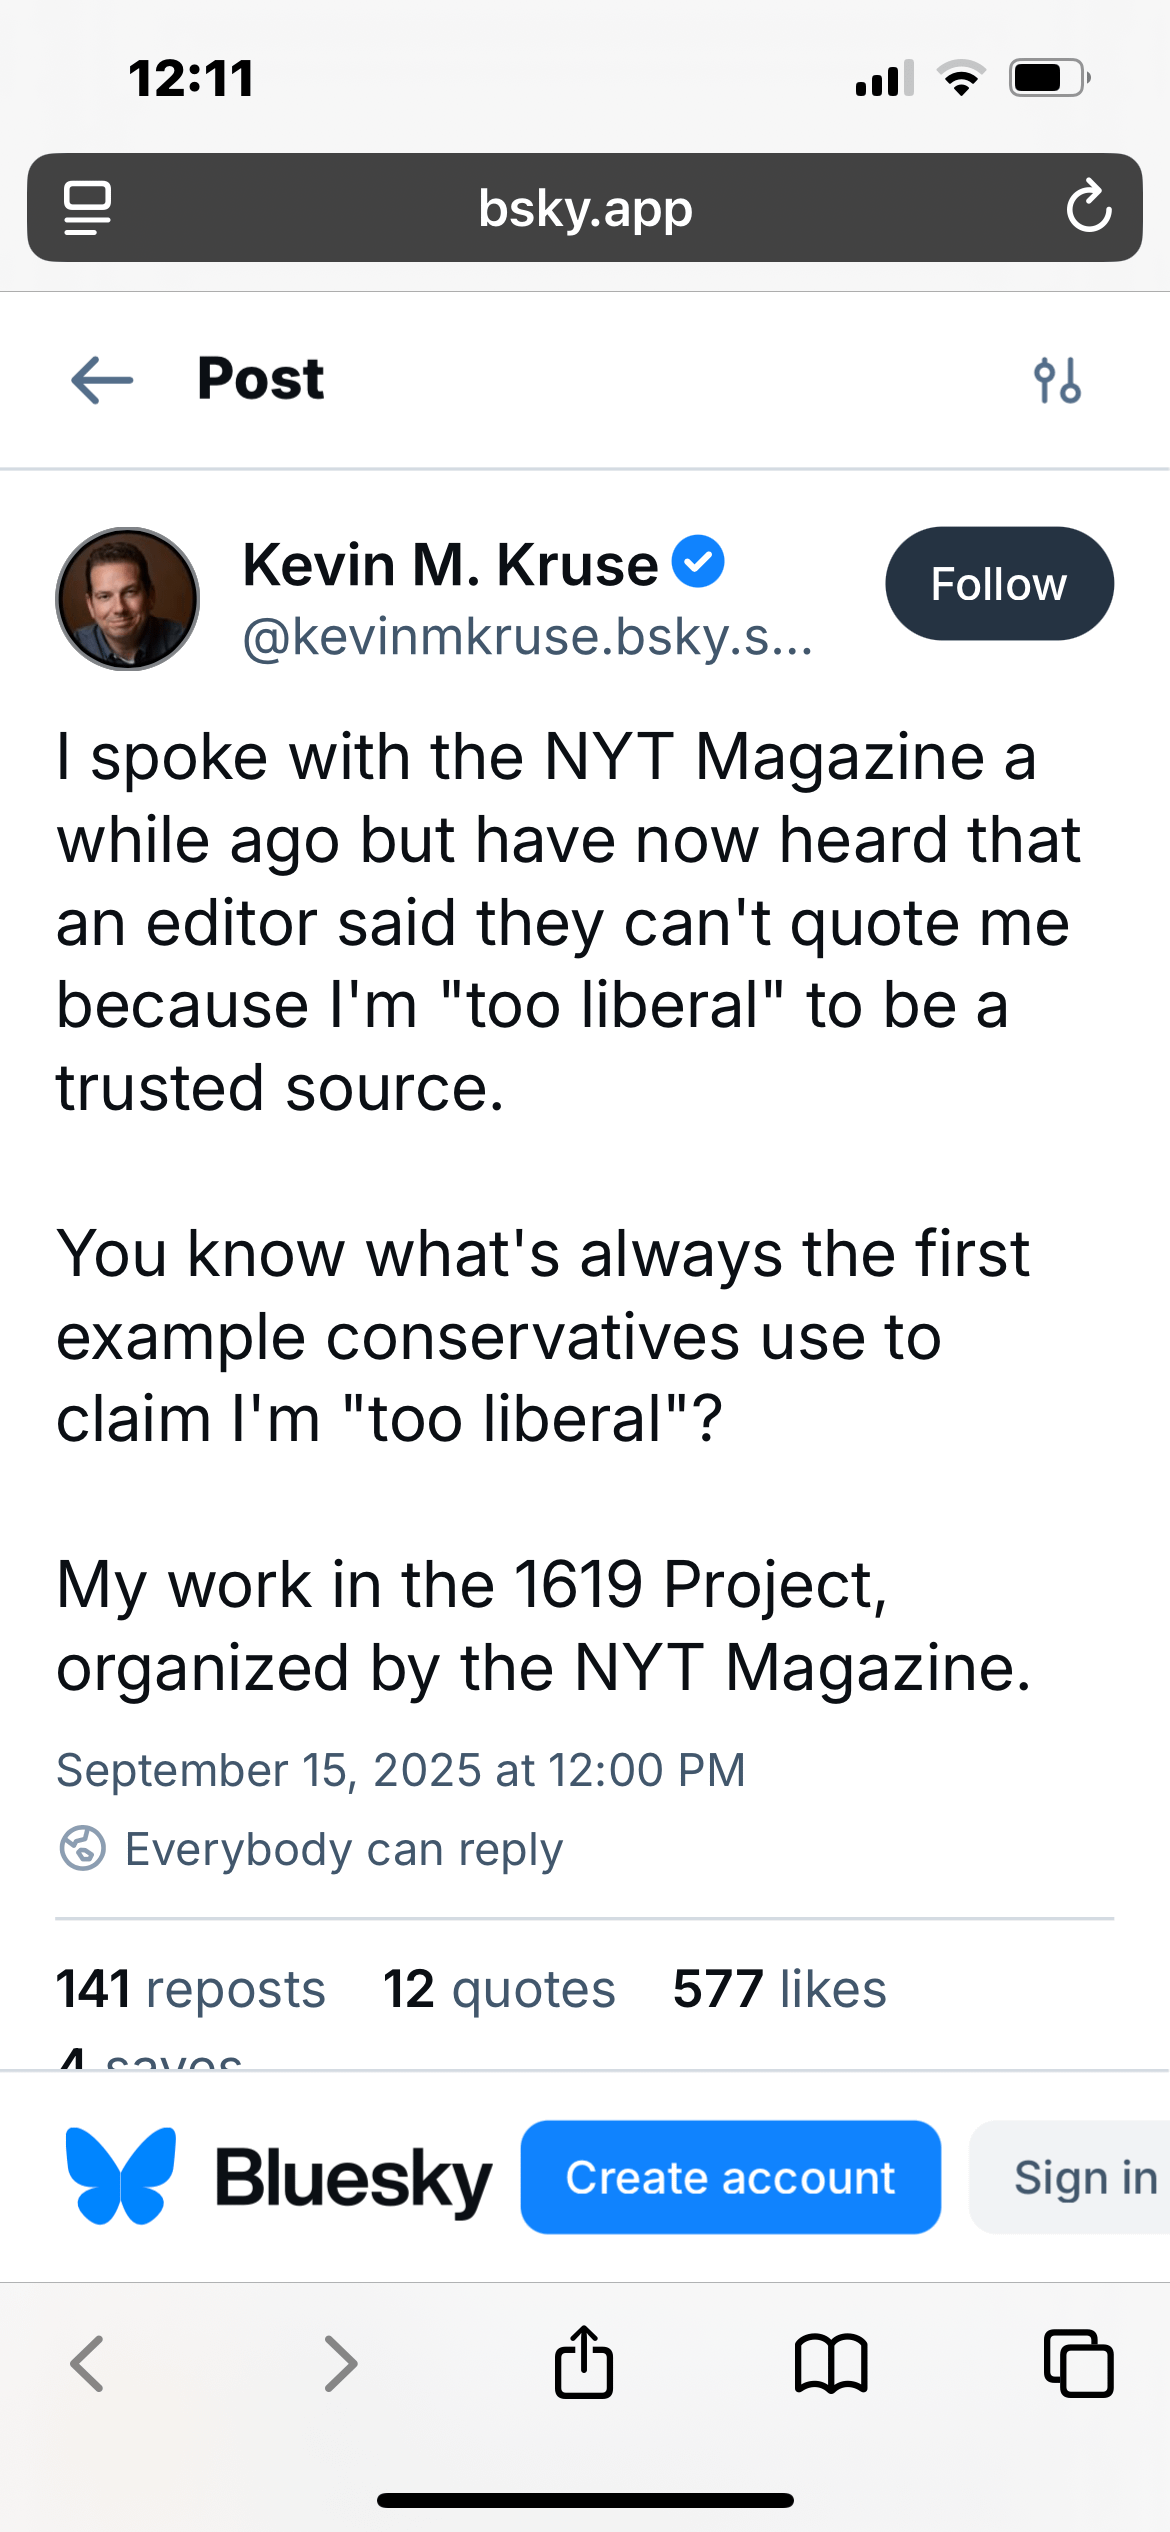
Task: Open Safari page menu icon in address bar
Action: [x=88, y=208]
